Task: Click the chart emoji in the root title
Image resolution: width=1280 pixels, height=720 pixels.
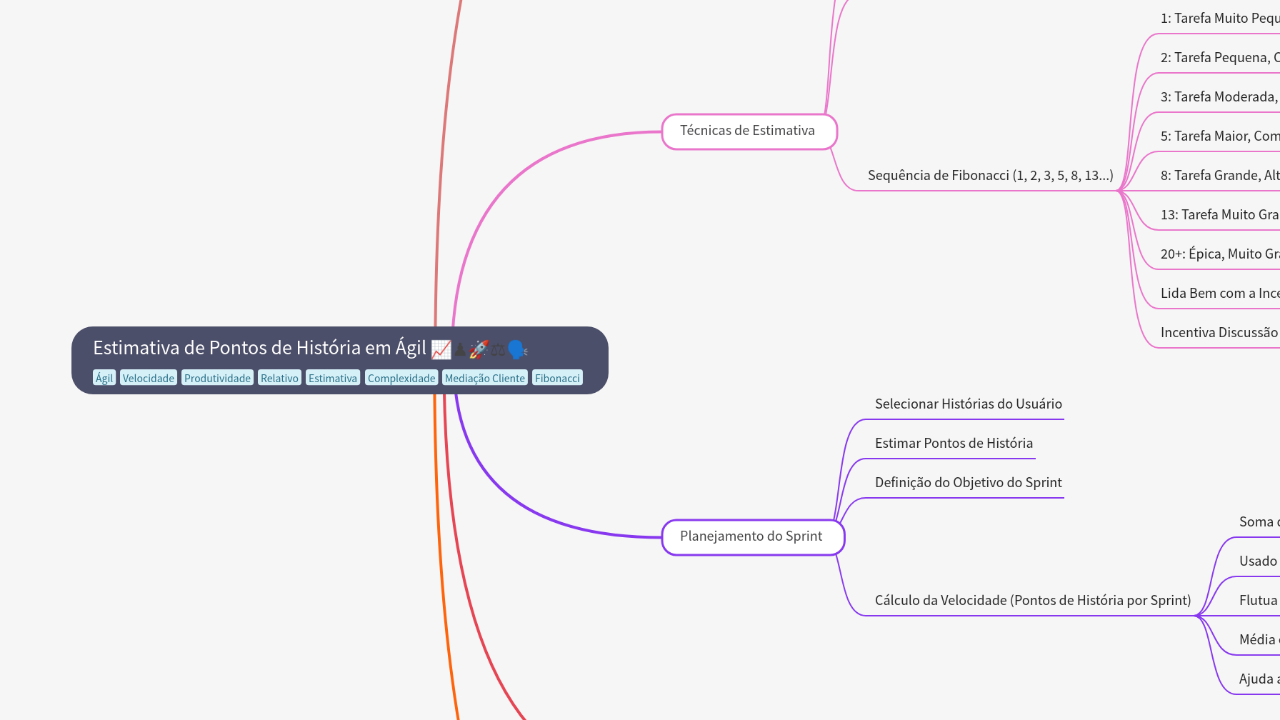Action: 441,349
